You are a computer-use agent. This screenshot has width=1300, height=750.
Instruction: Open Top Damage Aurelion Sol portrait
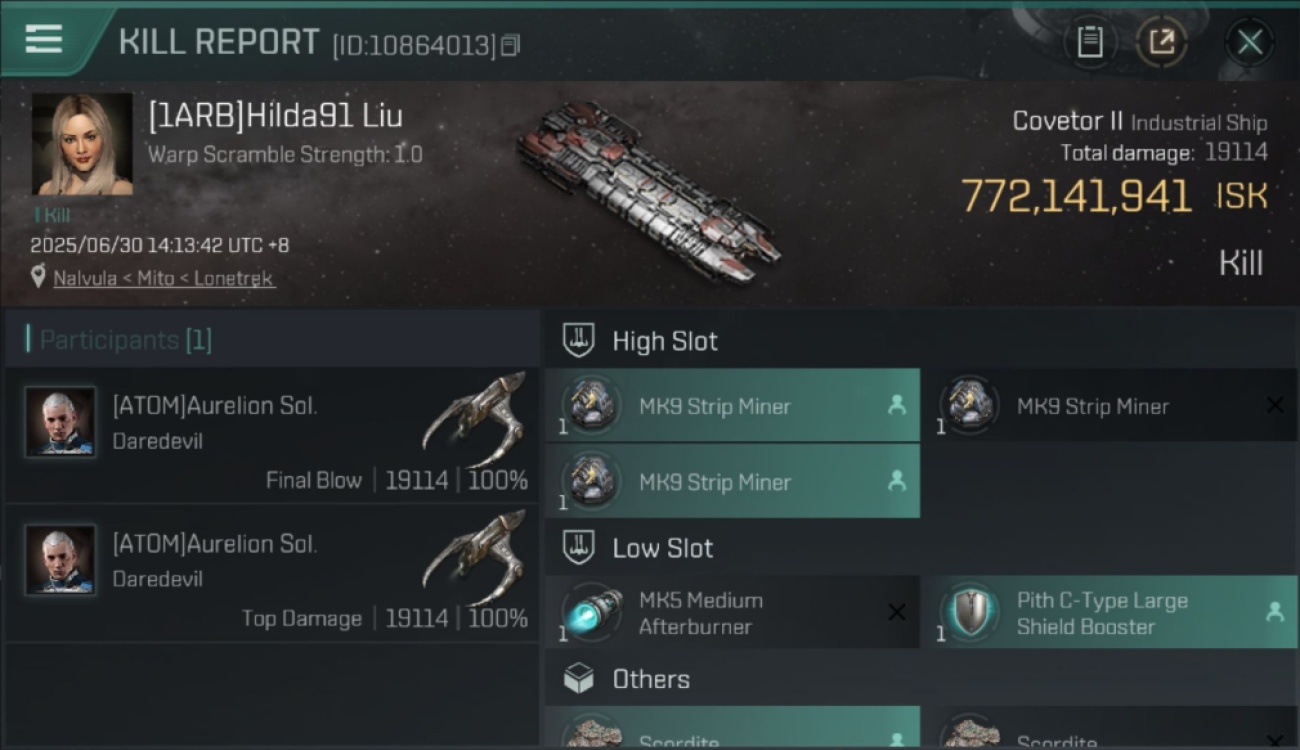pyautogui.click(x=61, y=560)
